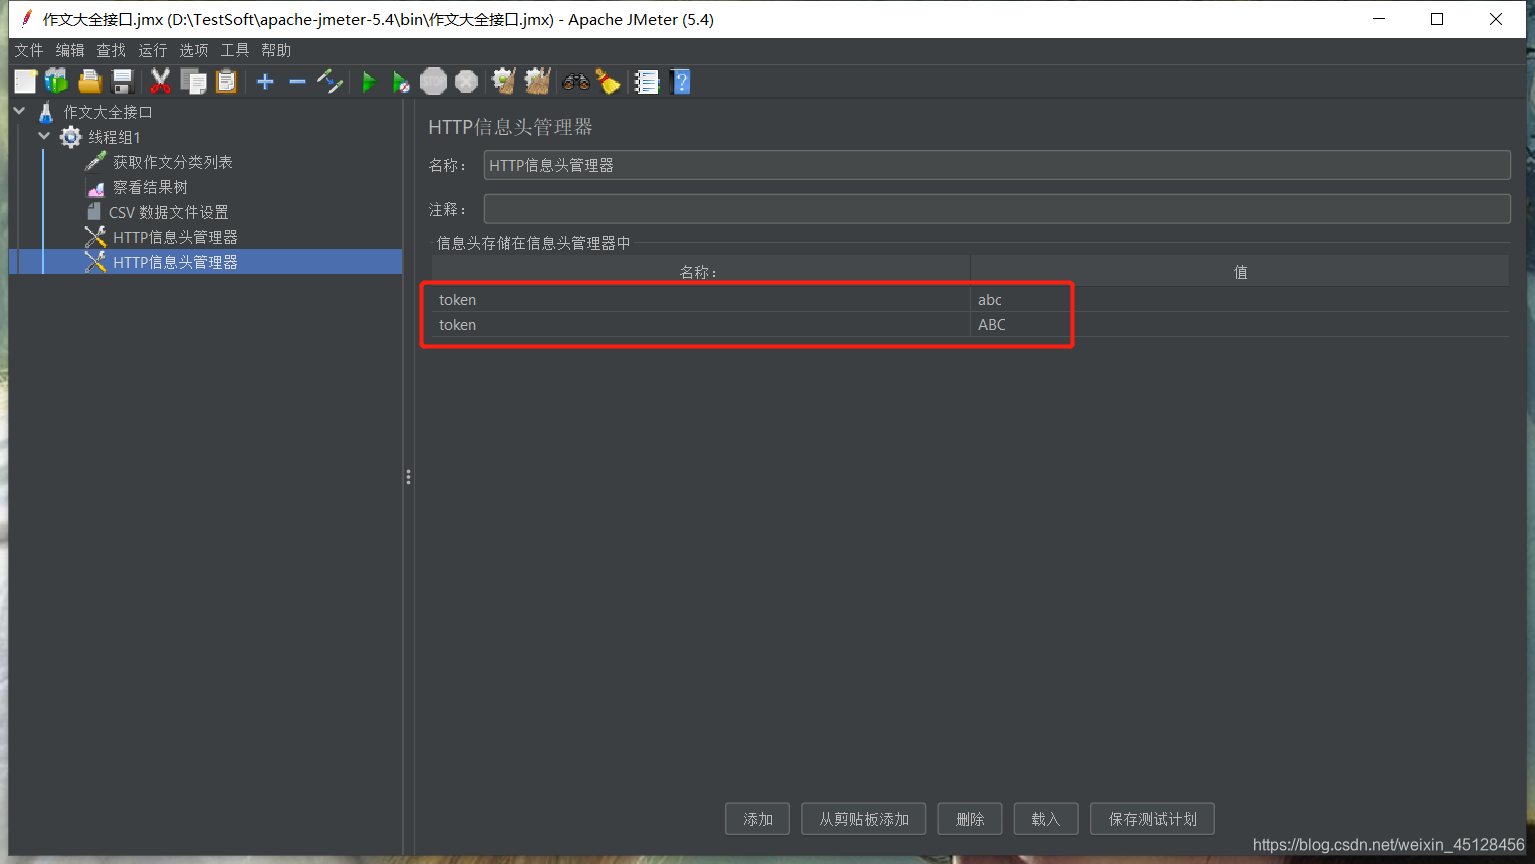Screen dimensions: 1535x864
Task: Open the 选项 menu
Action: [194, 50]
